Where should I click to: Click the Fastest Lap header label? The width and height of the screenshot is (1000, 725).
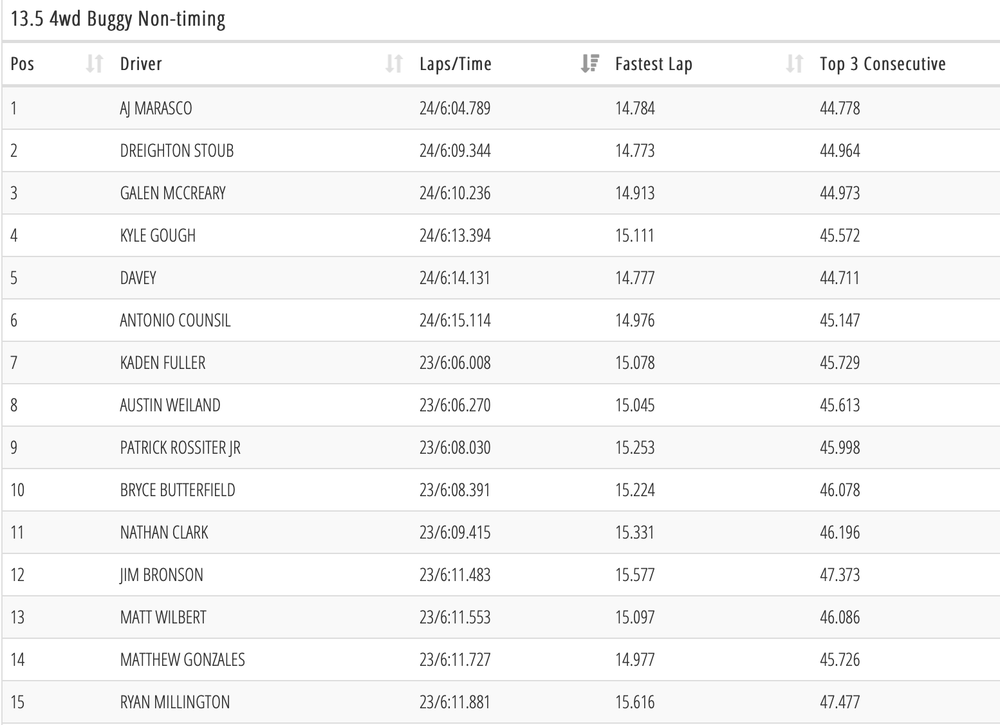pyautogui.click(x=653, y=64)
